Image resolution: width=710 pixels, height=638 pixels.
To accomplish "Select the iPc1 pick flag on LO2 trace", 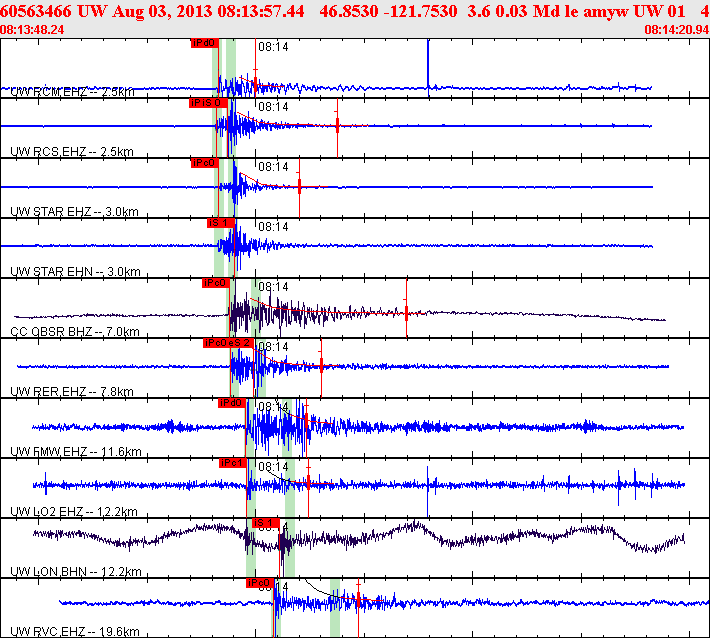I will coord(233,463).
